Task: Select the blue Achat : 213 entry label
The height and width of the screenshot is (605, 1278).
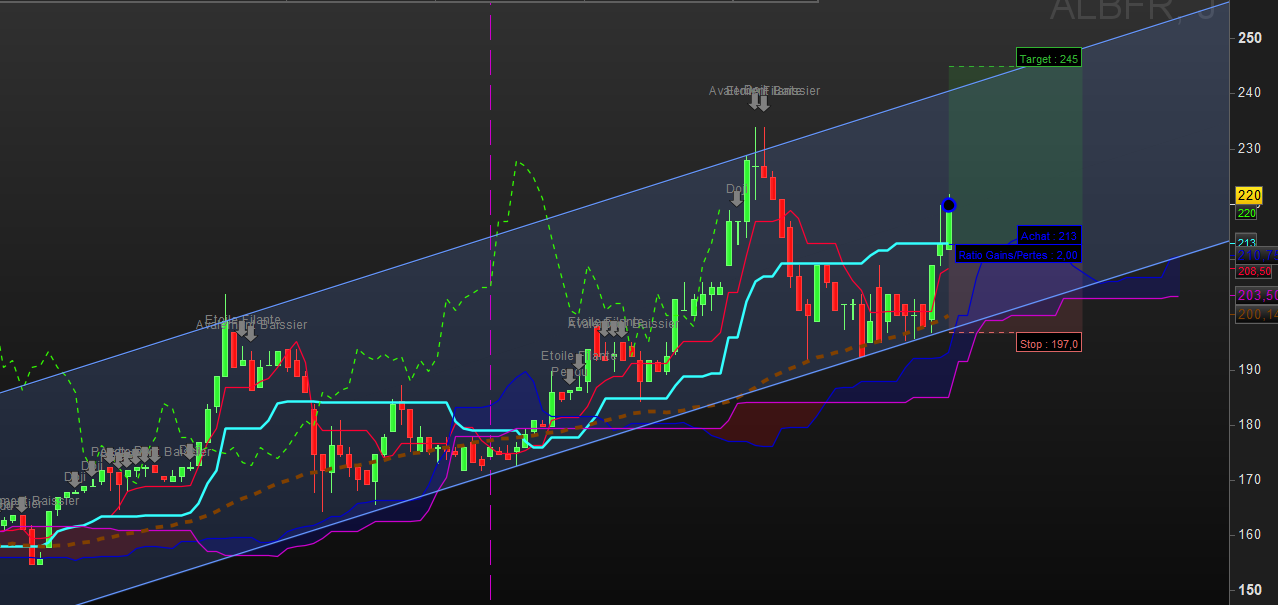Action: [1048, 235]
